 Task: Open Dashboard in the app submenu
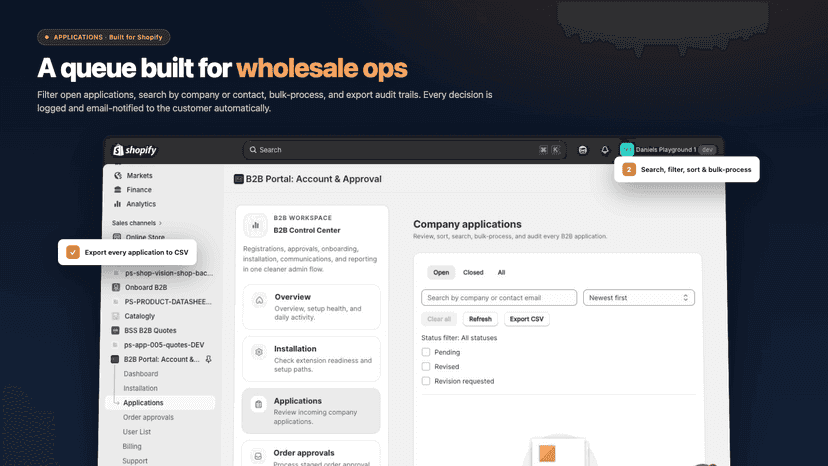140,374
